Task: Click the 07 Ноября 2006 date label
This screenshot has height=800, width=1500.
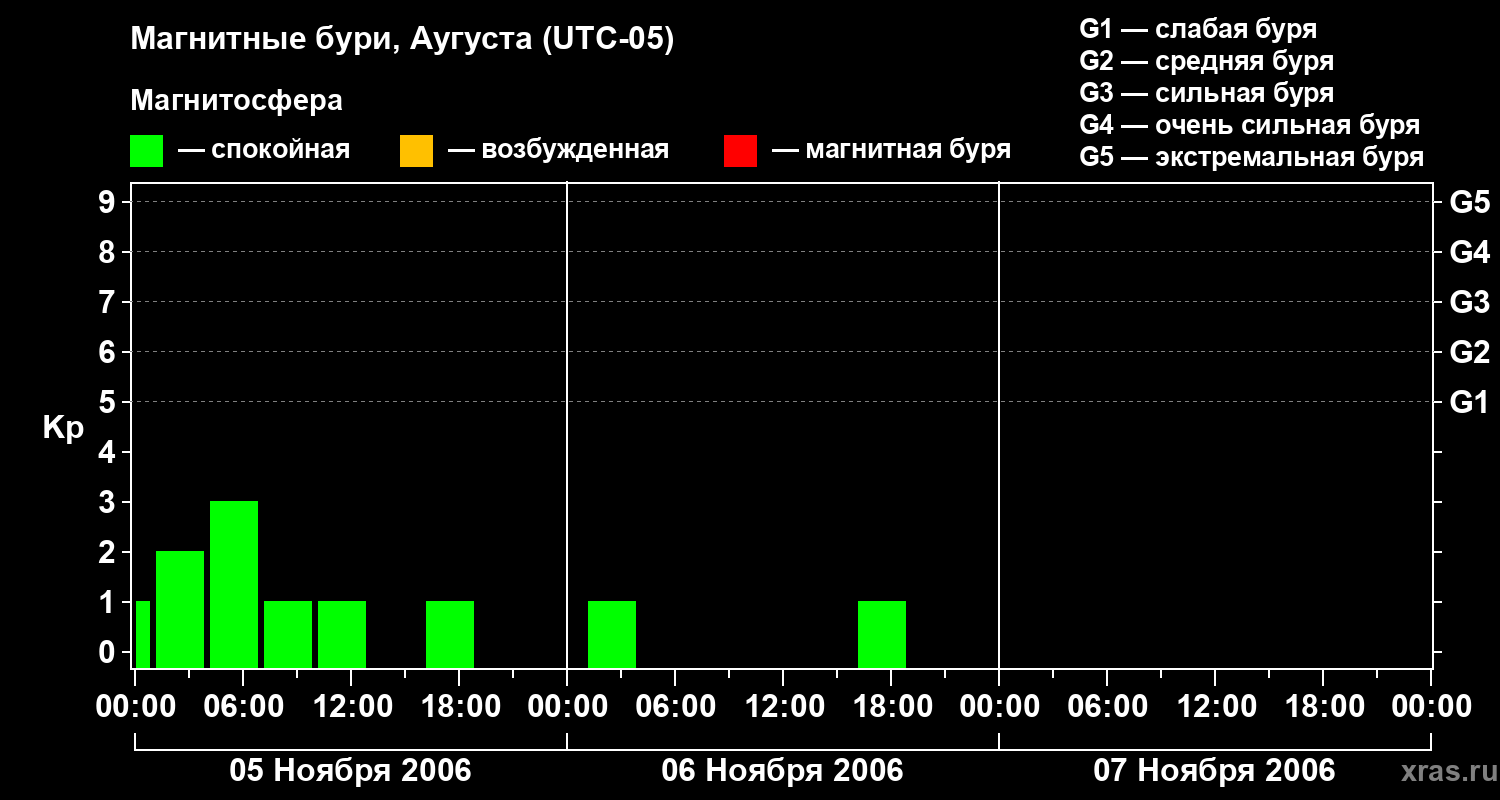Action: (1214, 771)
